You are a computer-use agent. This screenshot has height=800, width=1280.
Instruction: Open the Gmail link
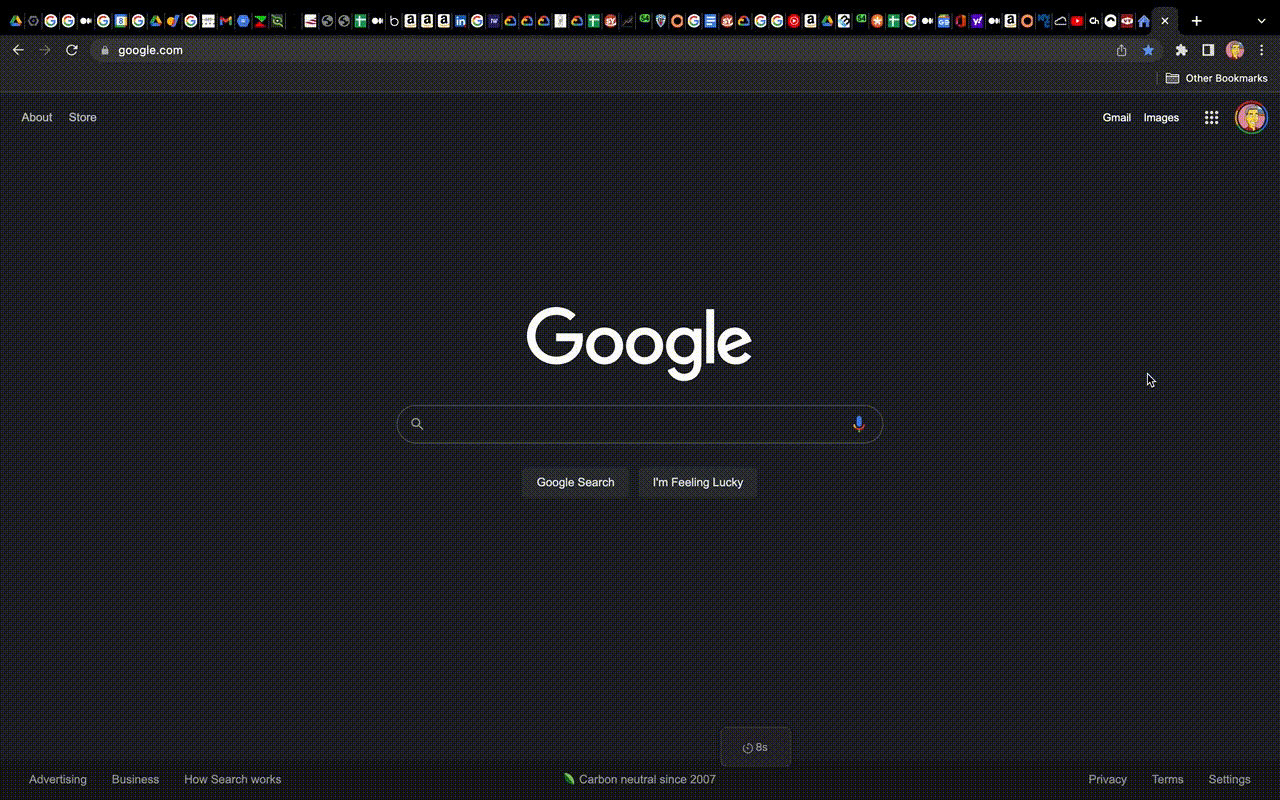click(1117, 117)
